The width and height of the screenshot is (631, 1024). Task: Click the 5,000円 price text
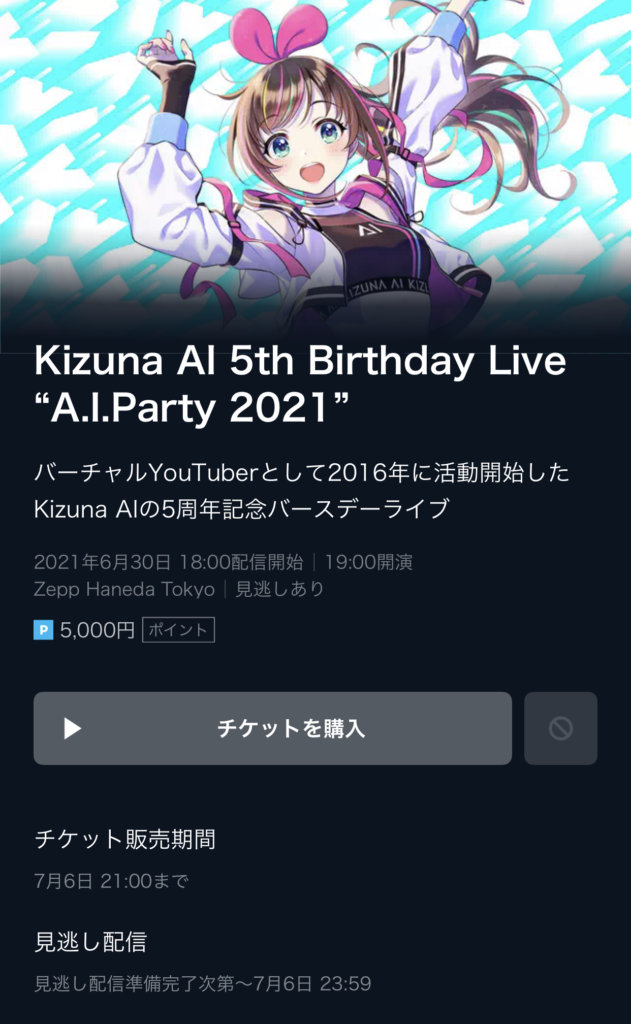pyautogui.click(x=97, y=630)
